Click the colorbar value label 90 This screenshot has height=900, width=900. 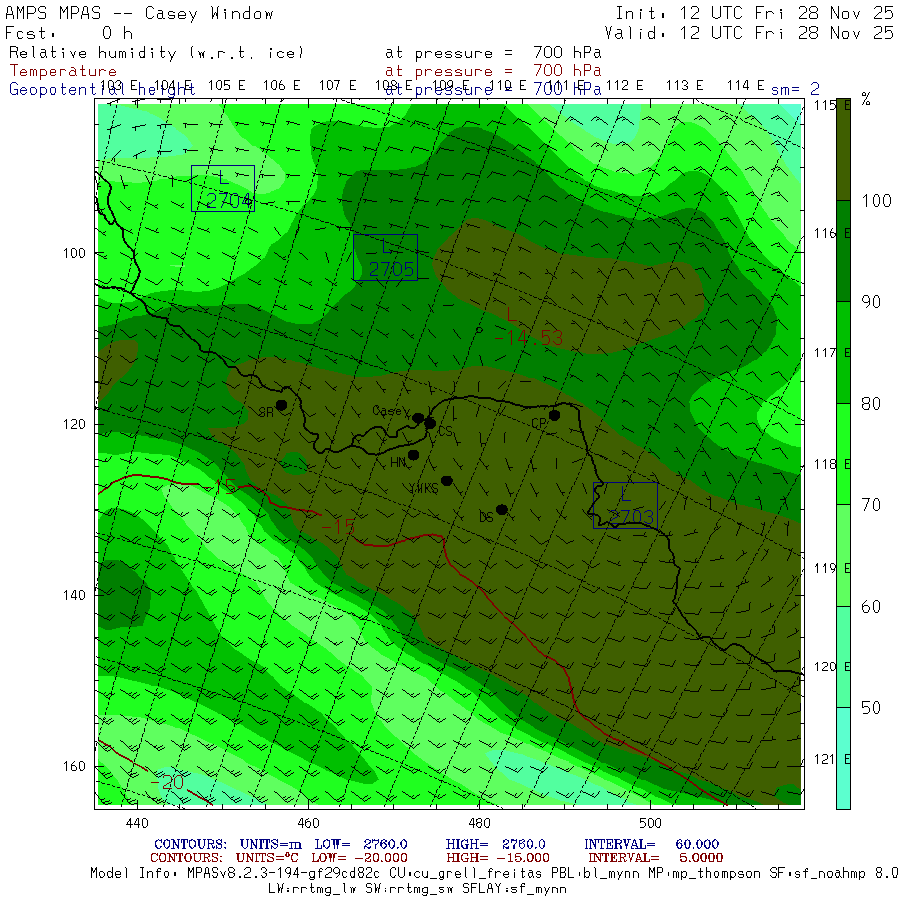pos(871,302)
